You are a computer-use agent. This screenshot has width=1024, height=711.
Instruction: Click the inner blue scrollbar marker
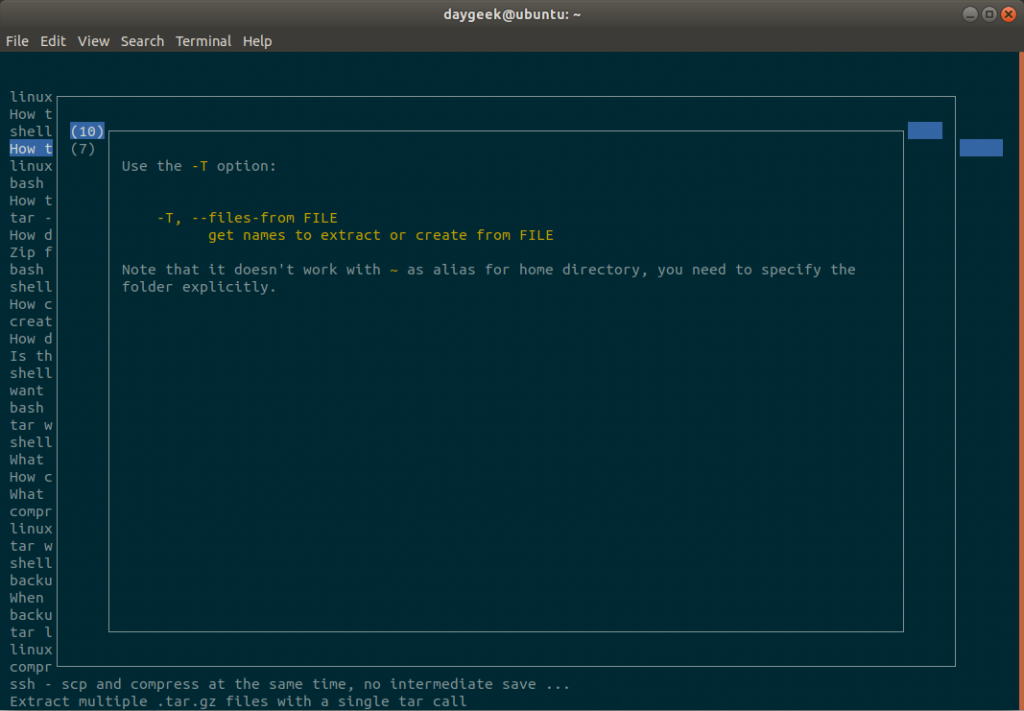pyautogui.click(x=924, y=130)
